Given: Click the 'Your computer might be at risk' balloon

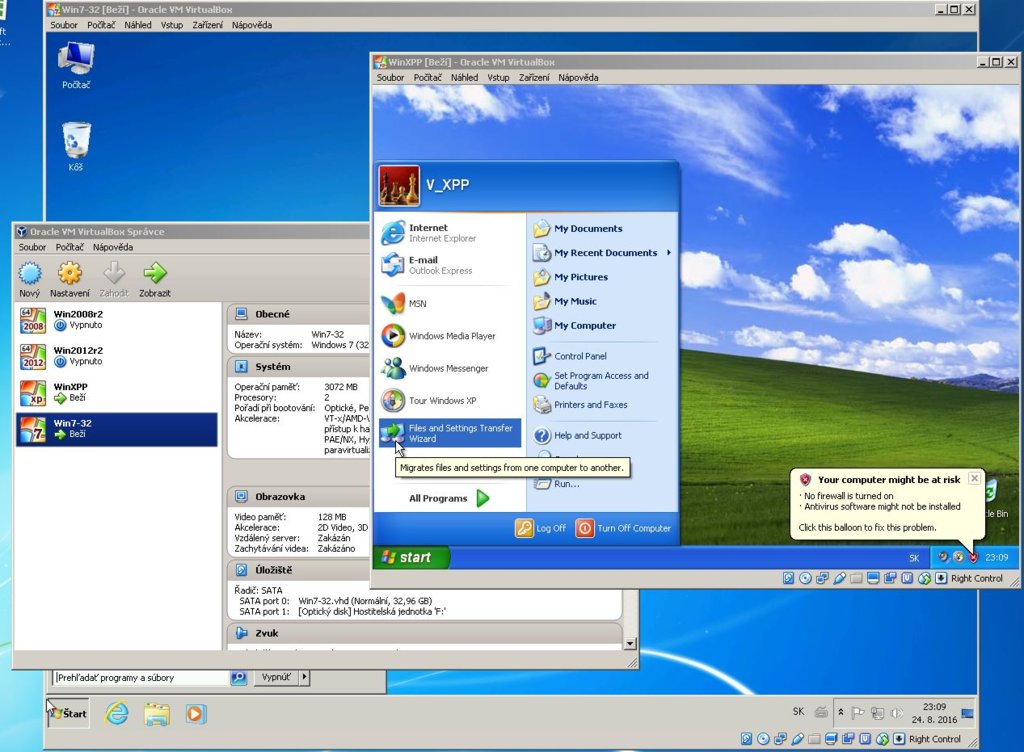Looking at the screenshot, I should pos(886,503).
